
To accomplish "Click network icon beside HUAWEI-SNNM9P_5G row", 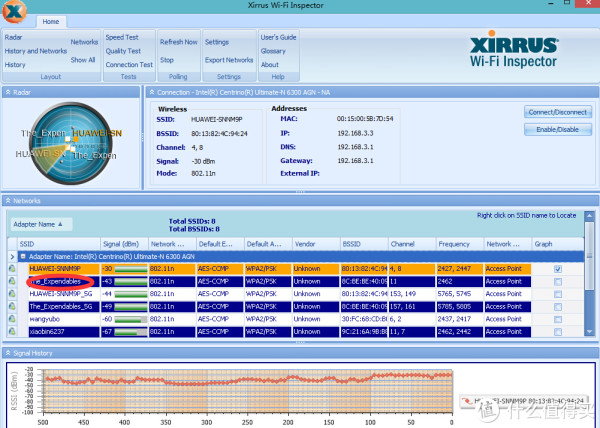I will pos(12,294).
